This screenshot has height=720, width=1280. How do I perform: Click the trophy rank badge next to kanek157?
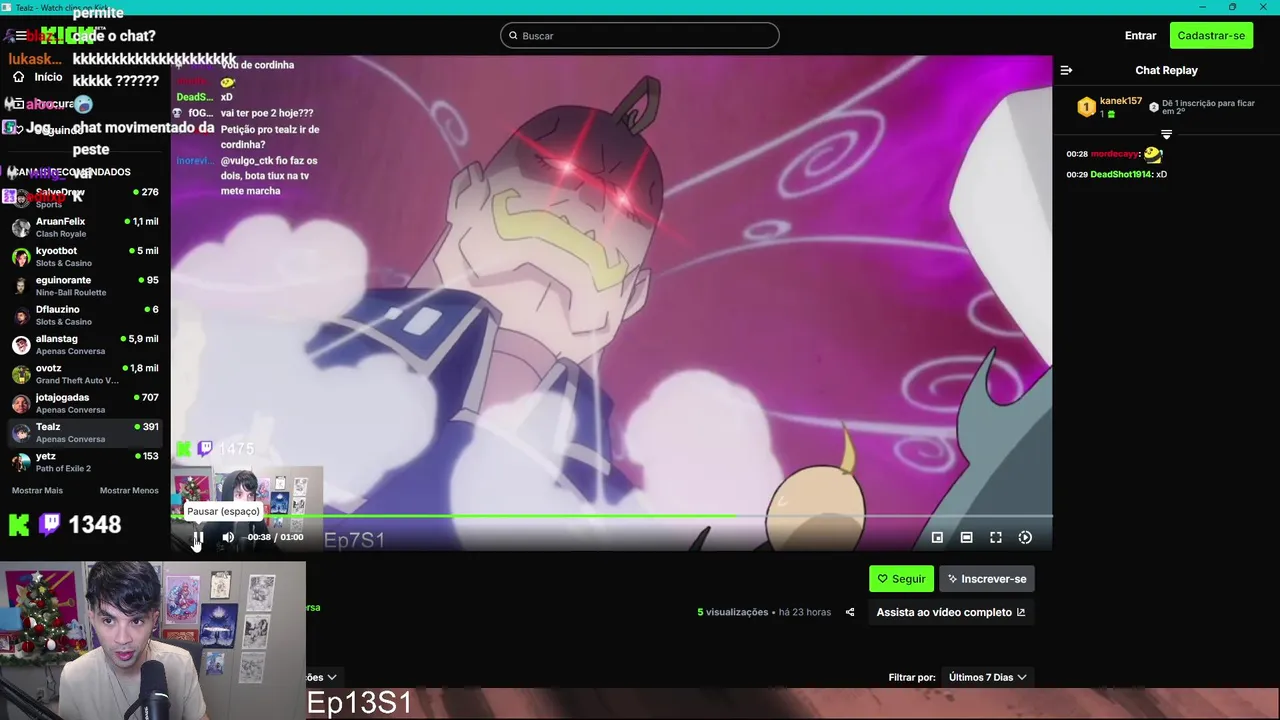pyautogui.click(x=1086, y=107)
